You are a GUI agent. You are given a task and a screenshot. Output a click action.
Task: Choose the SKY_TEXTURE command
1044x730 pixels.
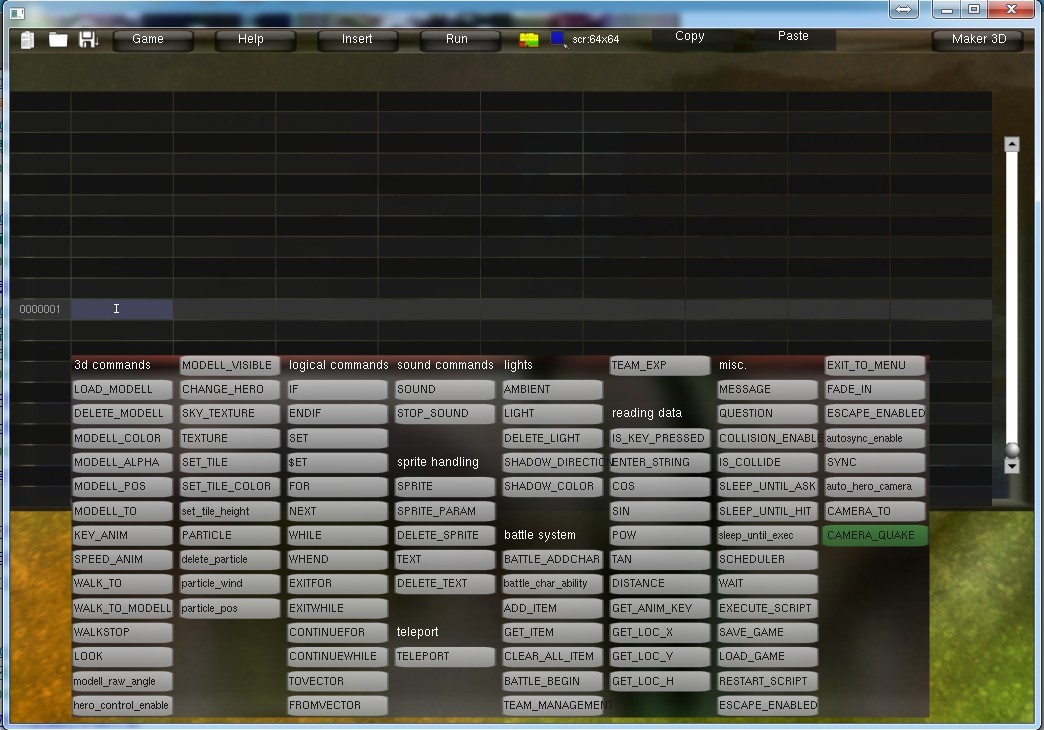click(230, 414)
